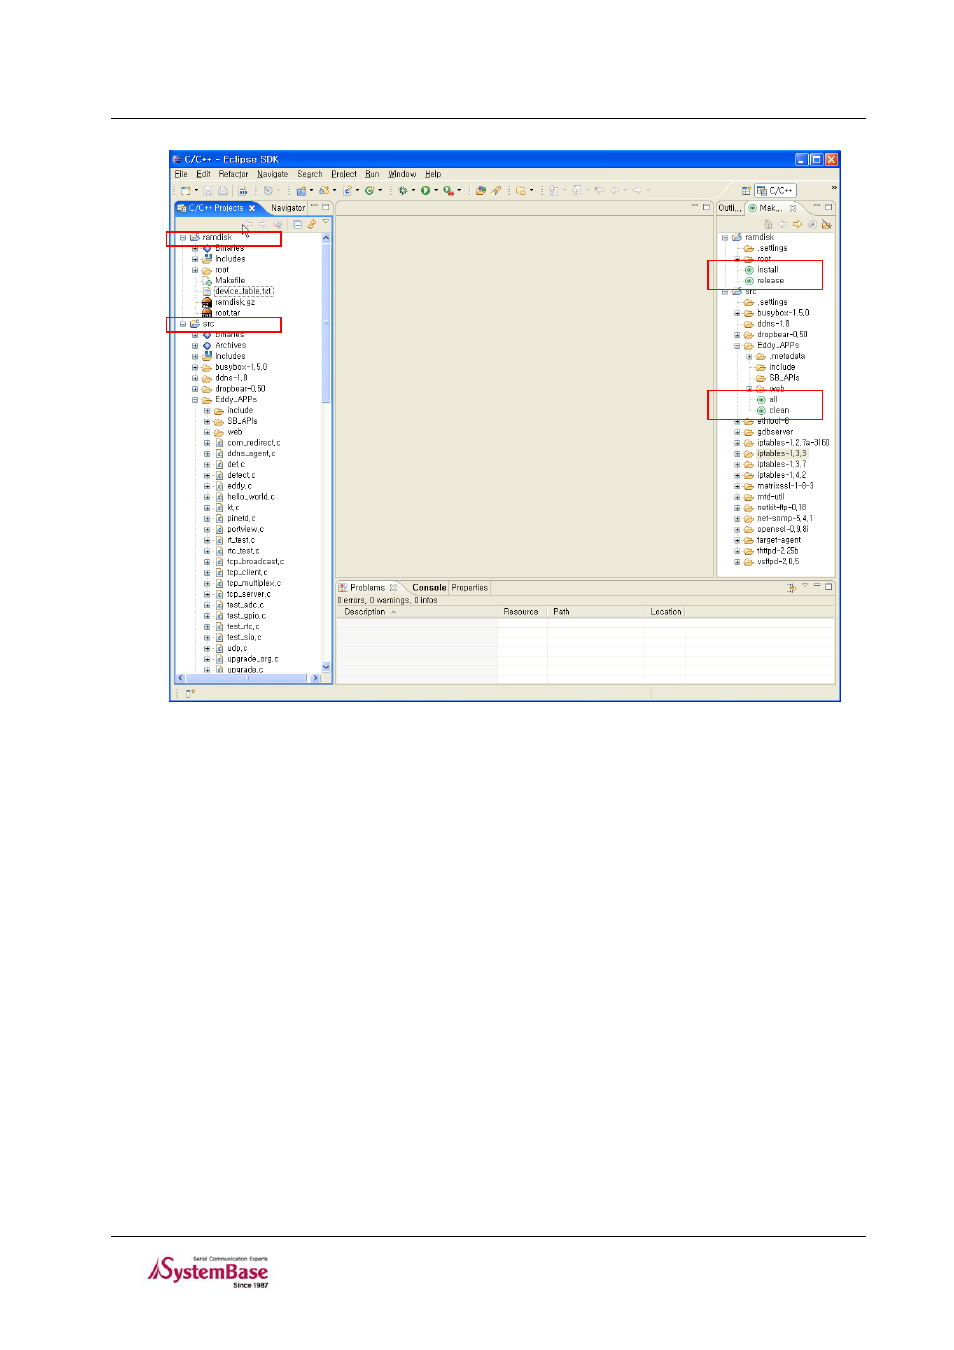Click the New C/C++ Project icon
Viewport: 954px width, 1350px height.
click(301, 190)
